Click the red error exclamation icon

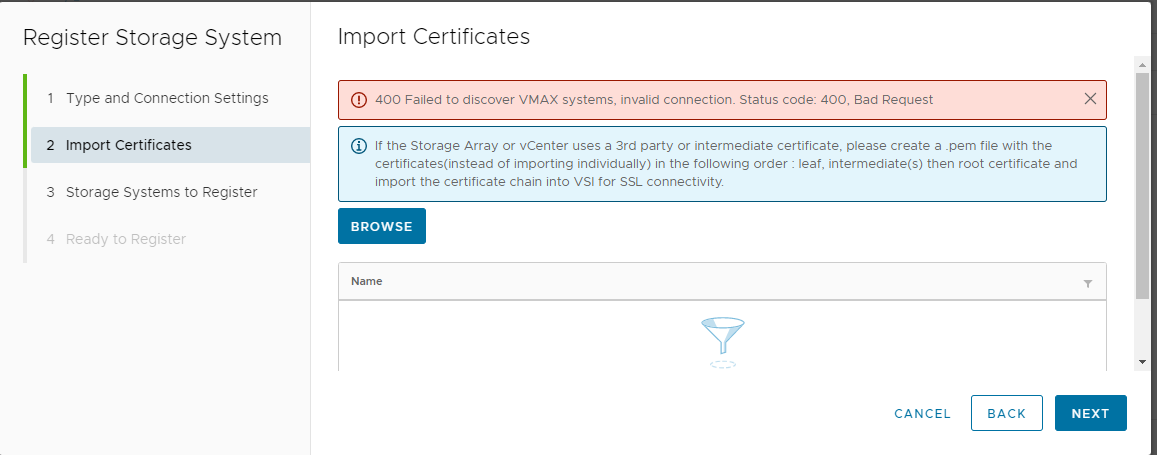tap(359, 100)
